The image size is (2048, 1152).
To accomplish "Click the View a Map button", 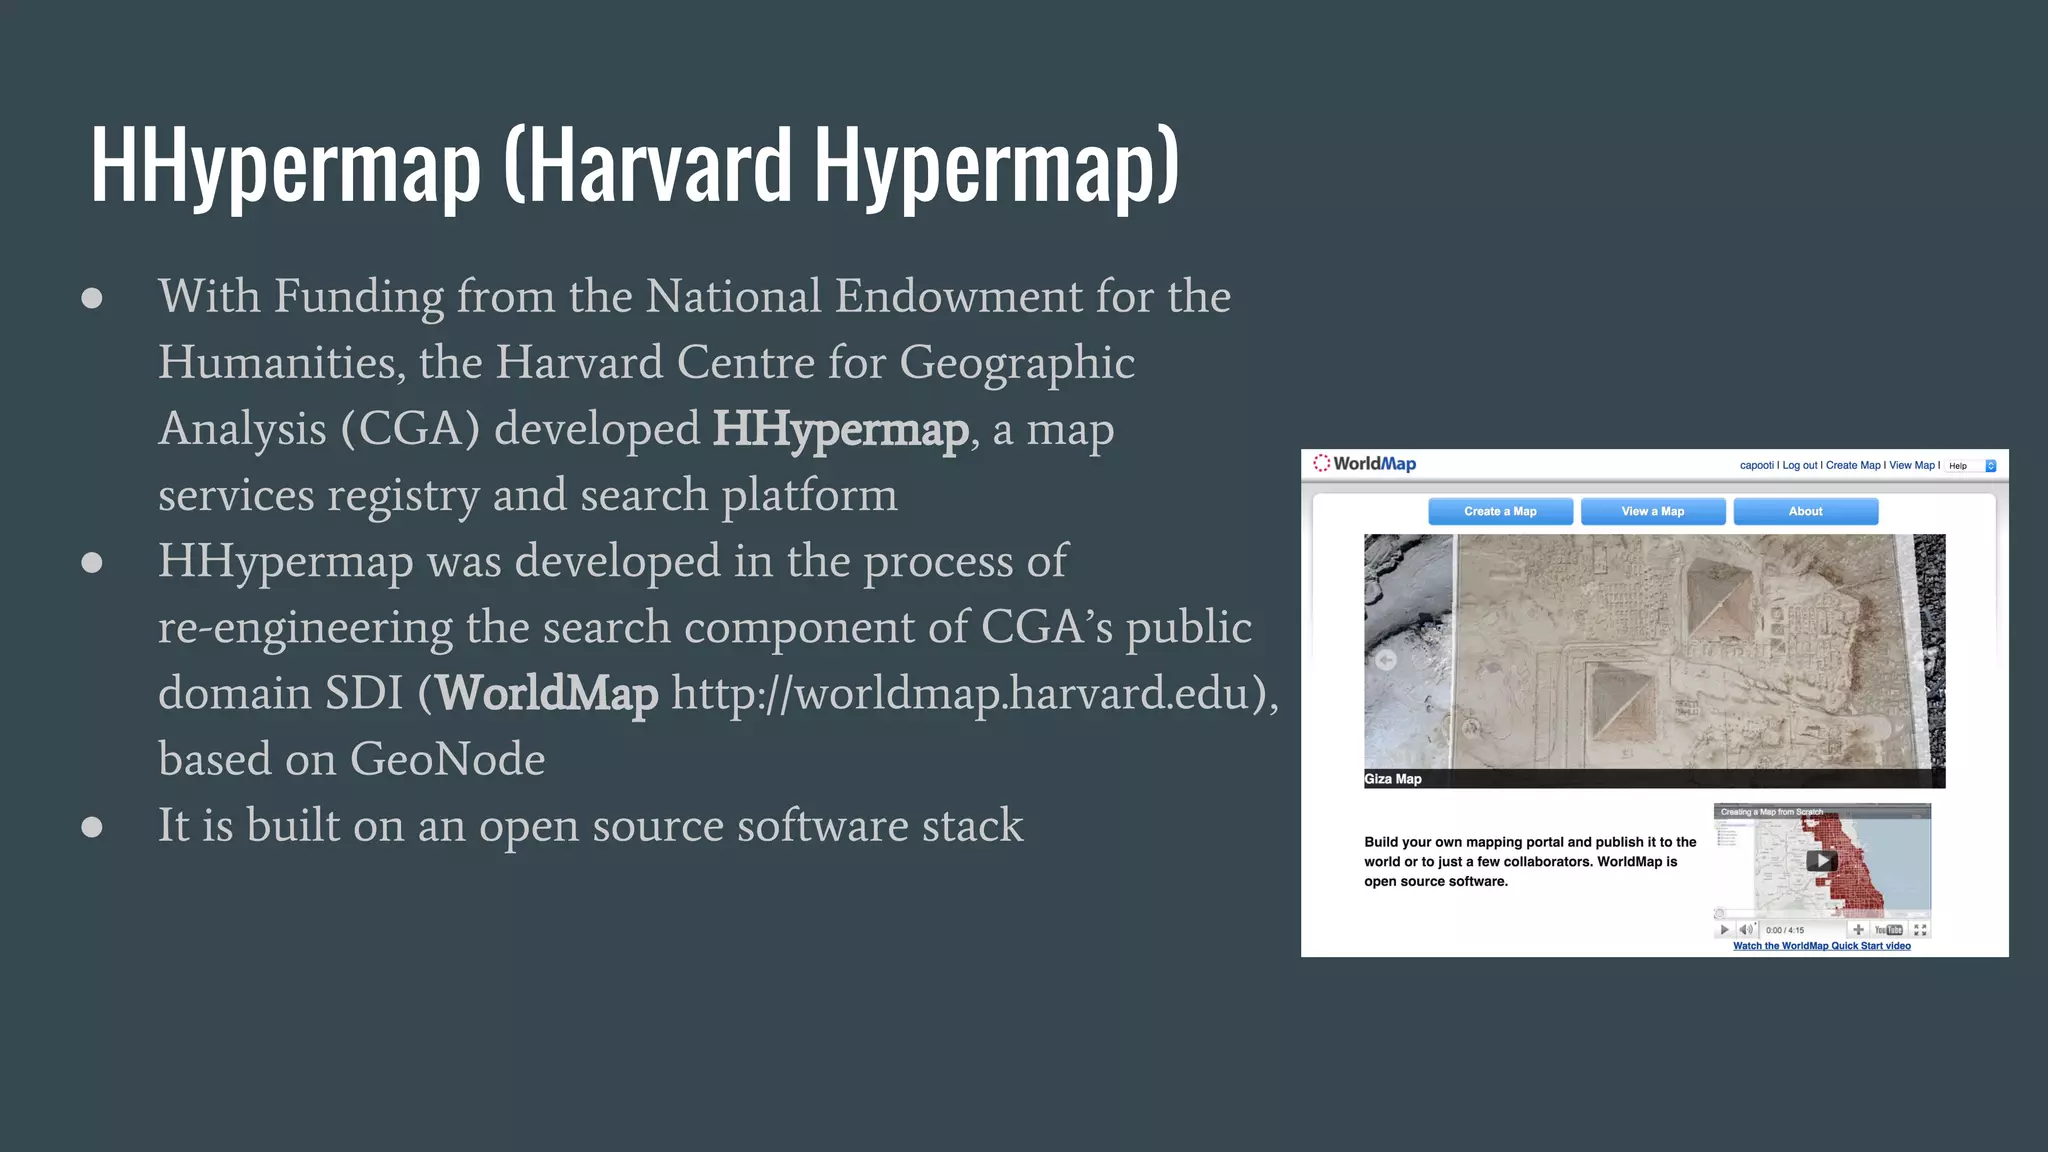I will tap(1653, 511).
